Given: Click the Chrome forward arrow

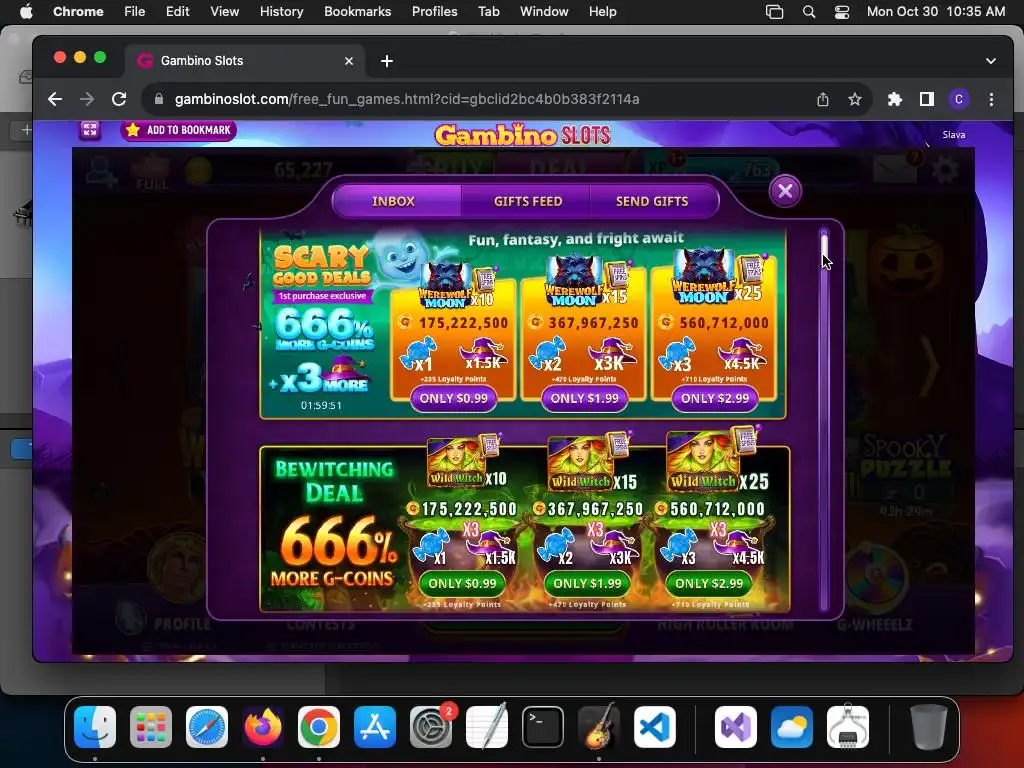Looking at the screenshot, I should tap(87, 99).
